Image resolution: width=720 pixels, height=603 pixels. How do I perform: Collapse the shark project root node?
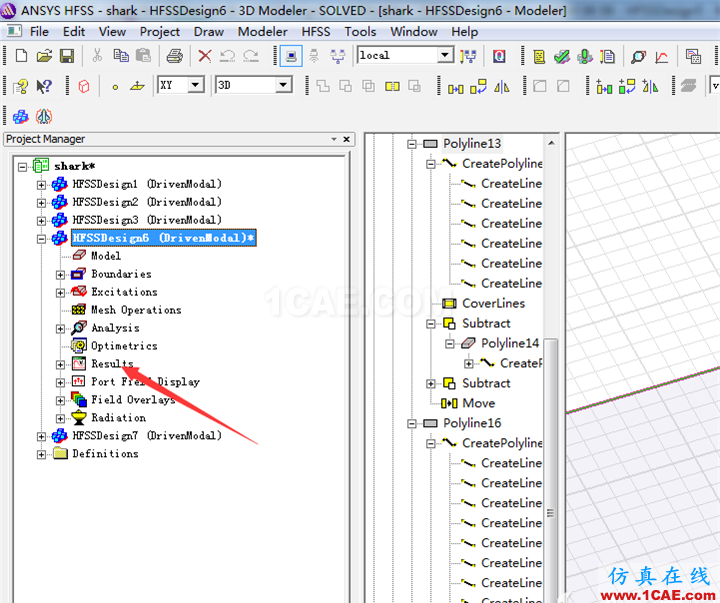pos(22,167)
